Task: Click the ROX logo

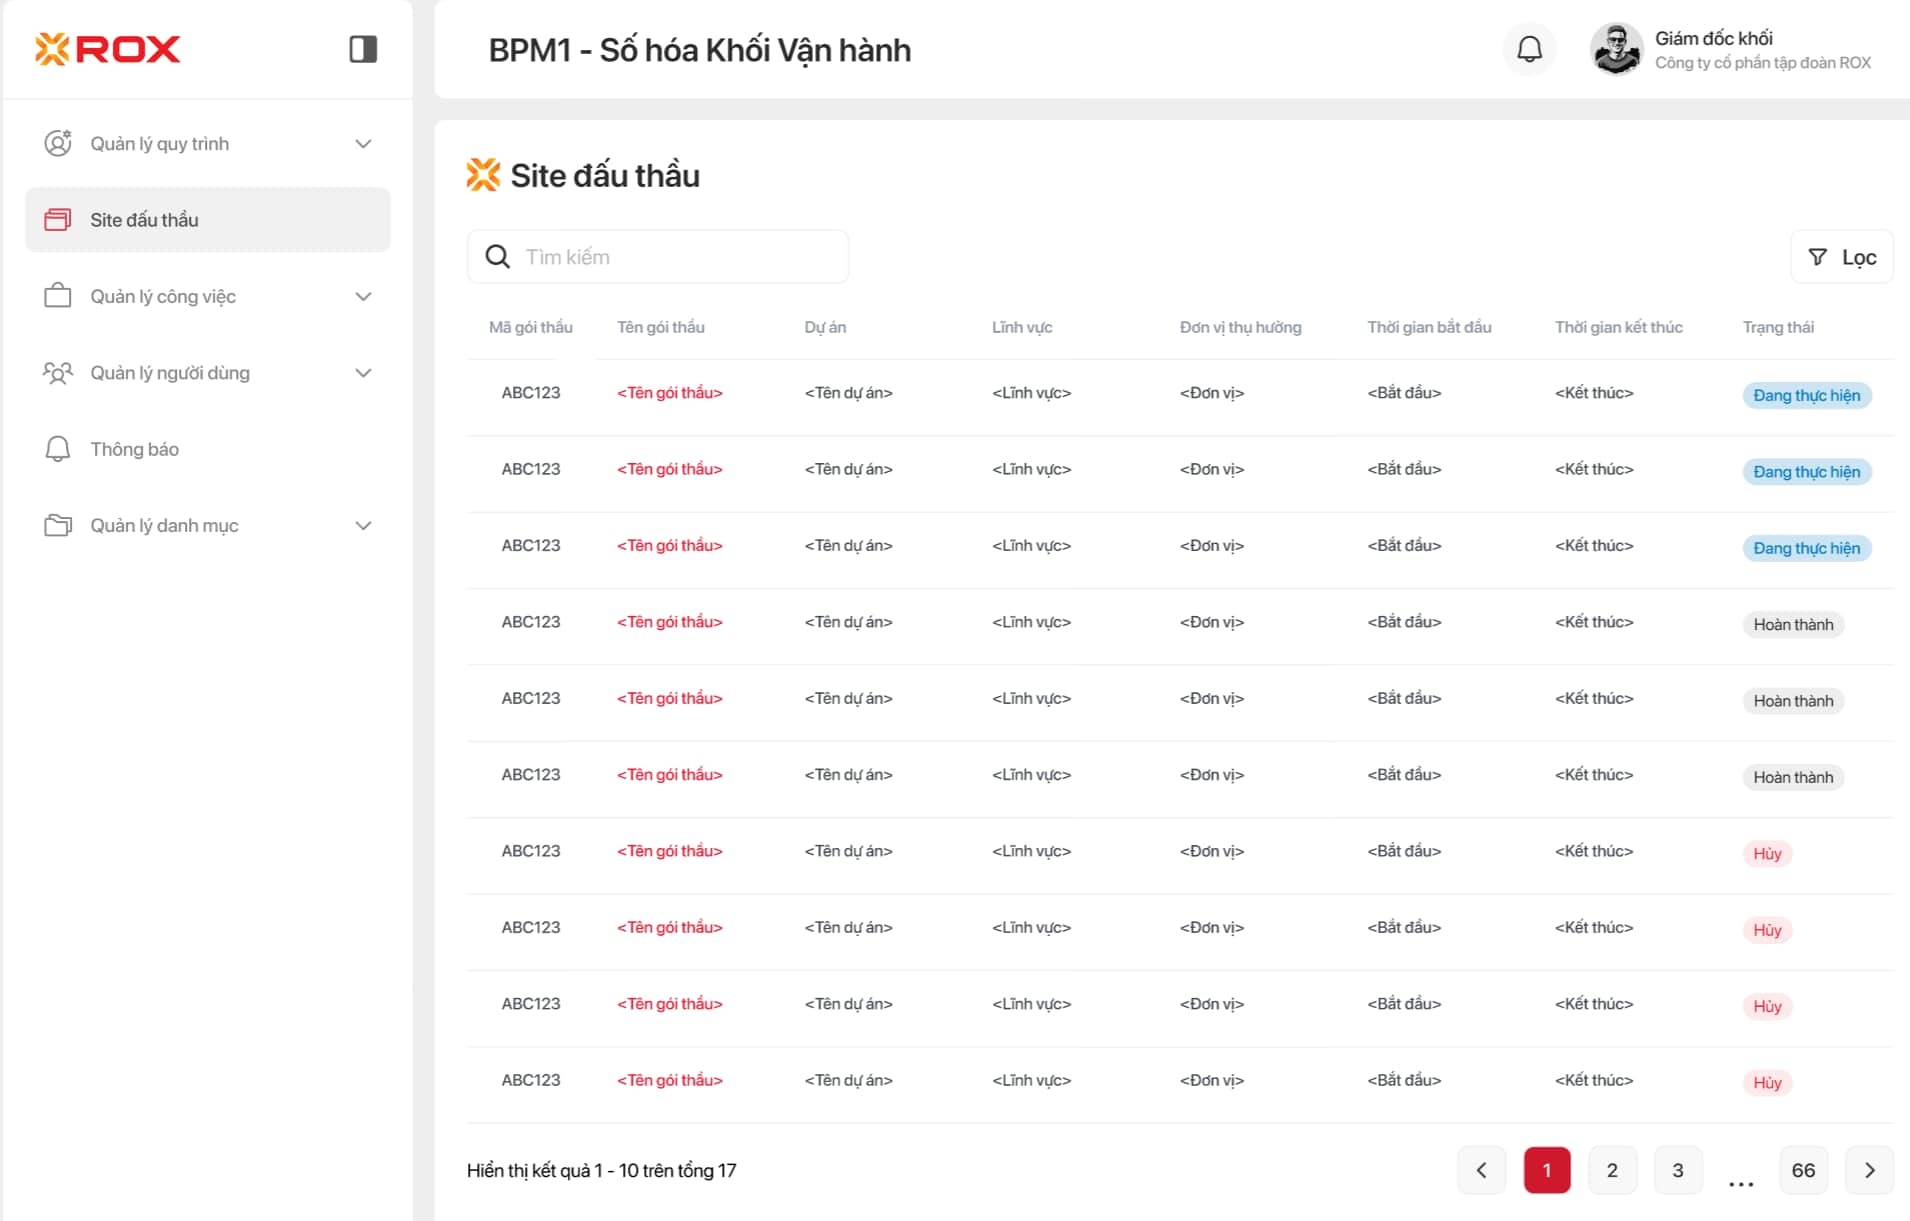Action: click(x=108, y=49)
